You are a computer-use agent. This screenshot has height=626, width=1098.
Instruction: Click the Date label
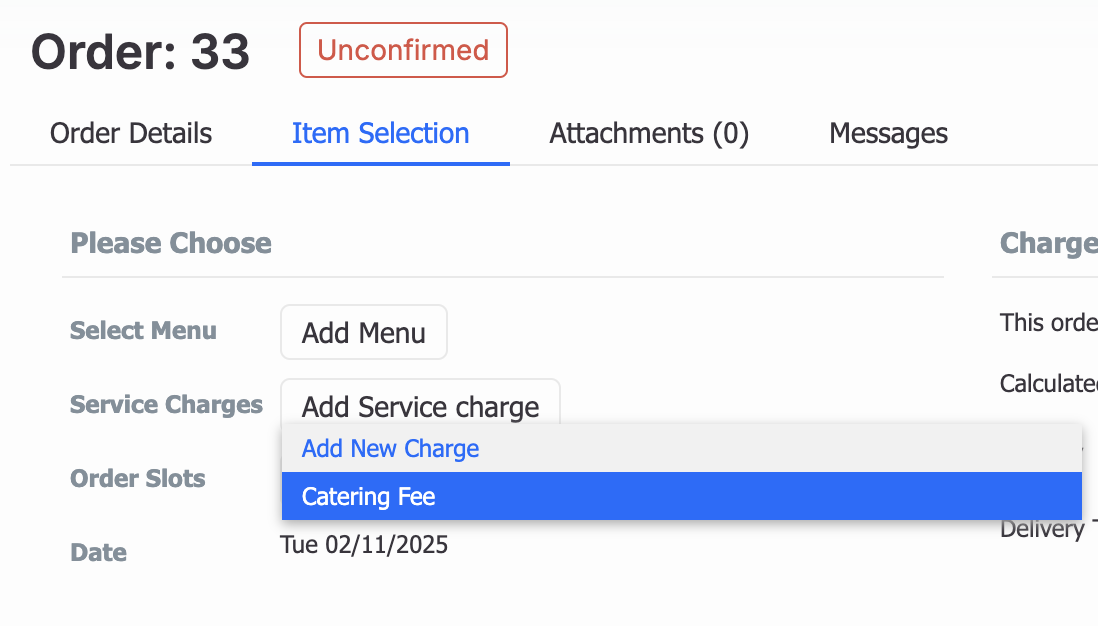click(x=98, y=552)
